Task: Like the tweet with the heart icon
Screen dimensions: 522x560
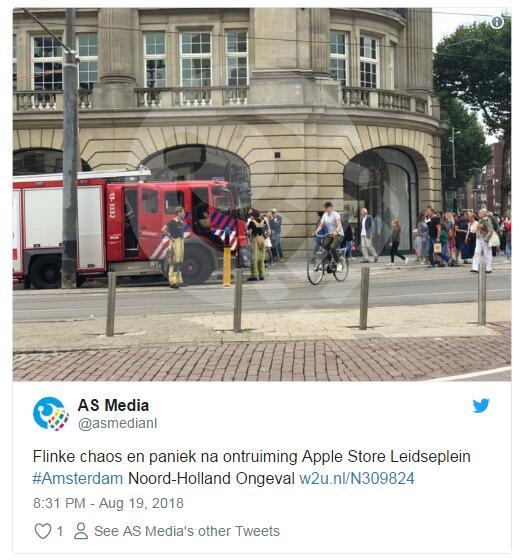Action: pos(43,531)
